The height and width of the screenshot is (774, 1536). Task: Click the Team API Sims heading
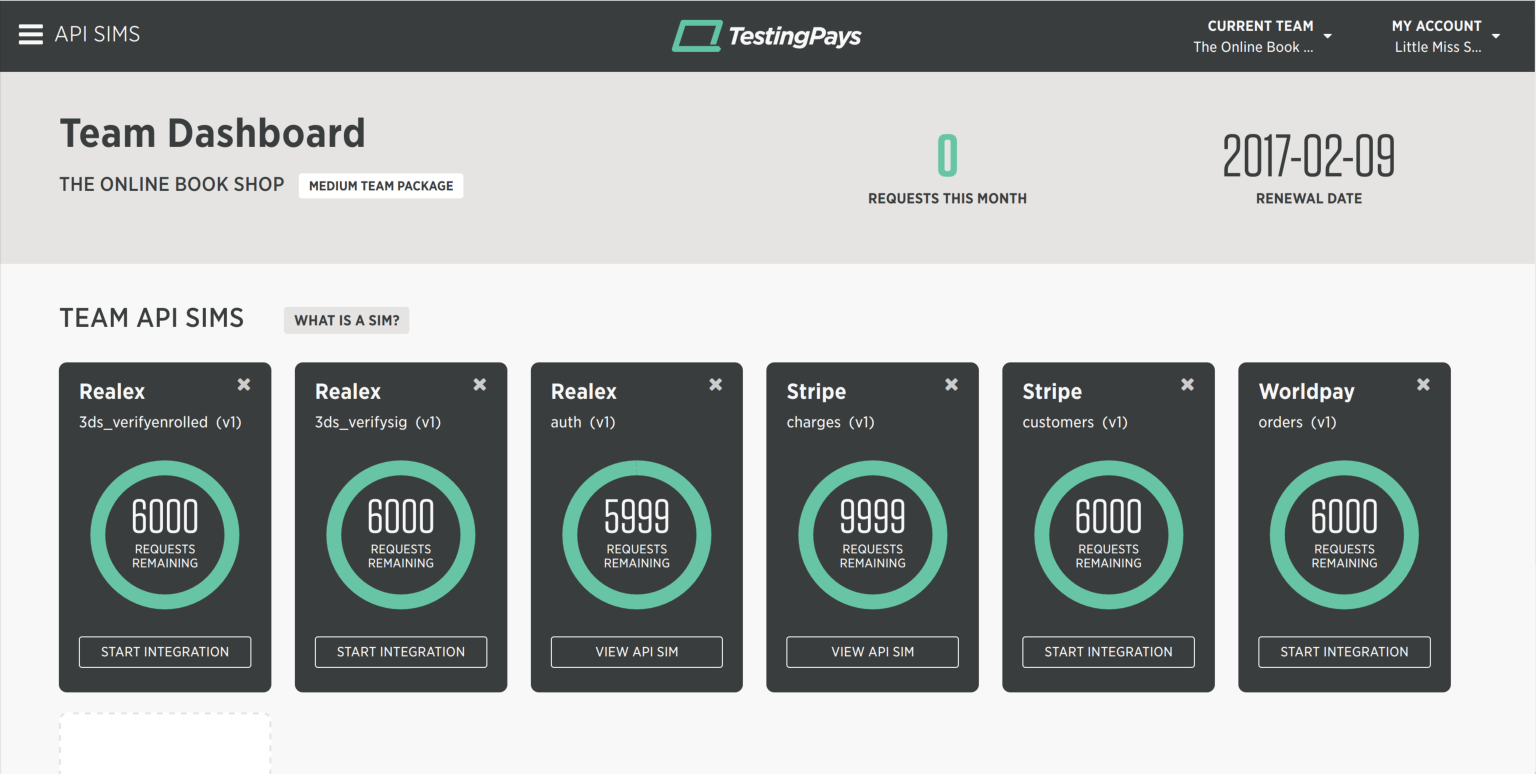pyautogui.click(x=152, y=319)
